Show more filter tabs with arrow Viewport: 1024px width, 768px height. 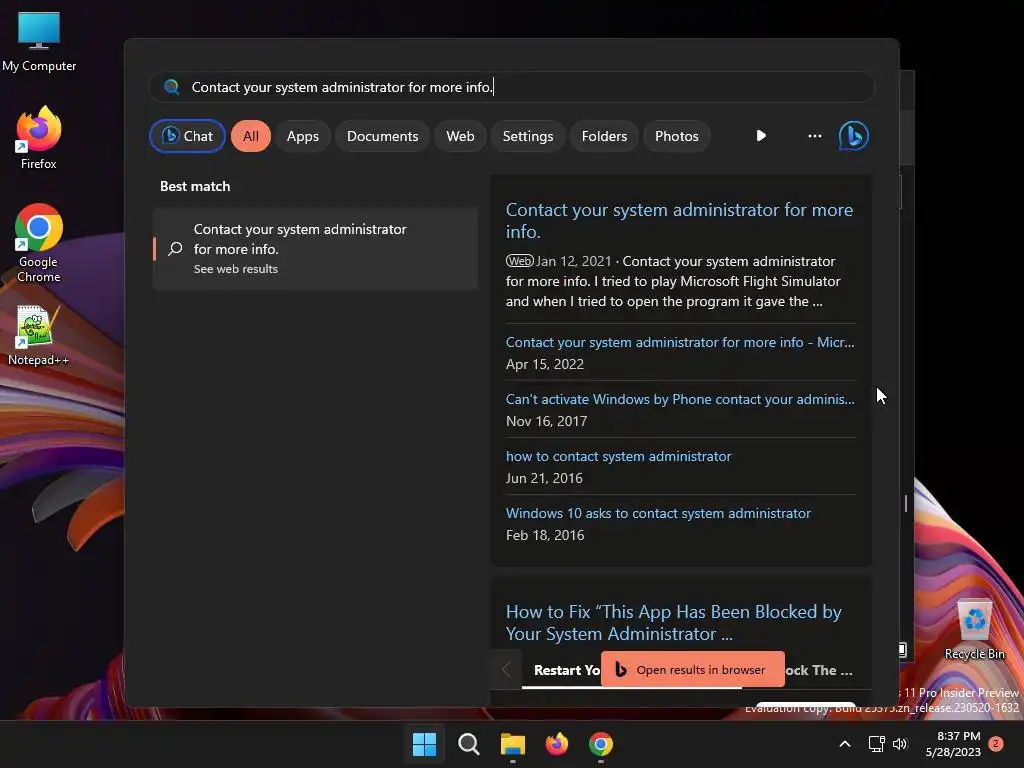tap(761, 136)
